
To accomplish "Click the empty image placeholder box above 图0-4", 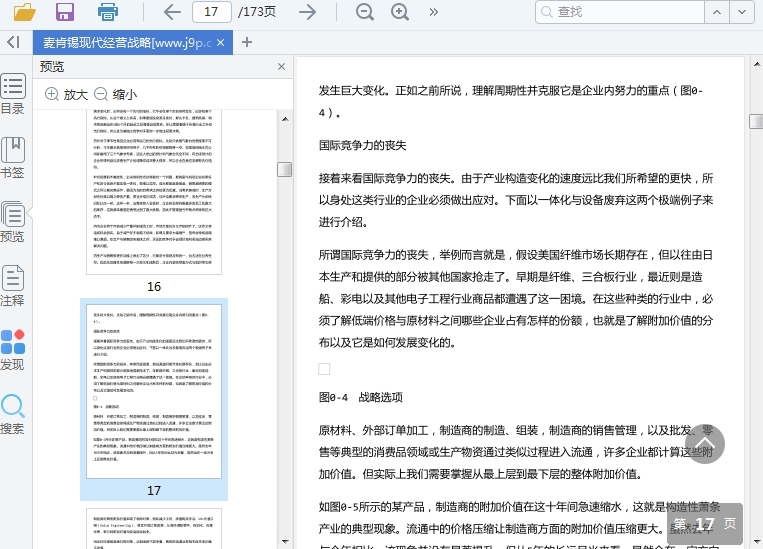I will [324, 369].
